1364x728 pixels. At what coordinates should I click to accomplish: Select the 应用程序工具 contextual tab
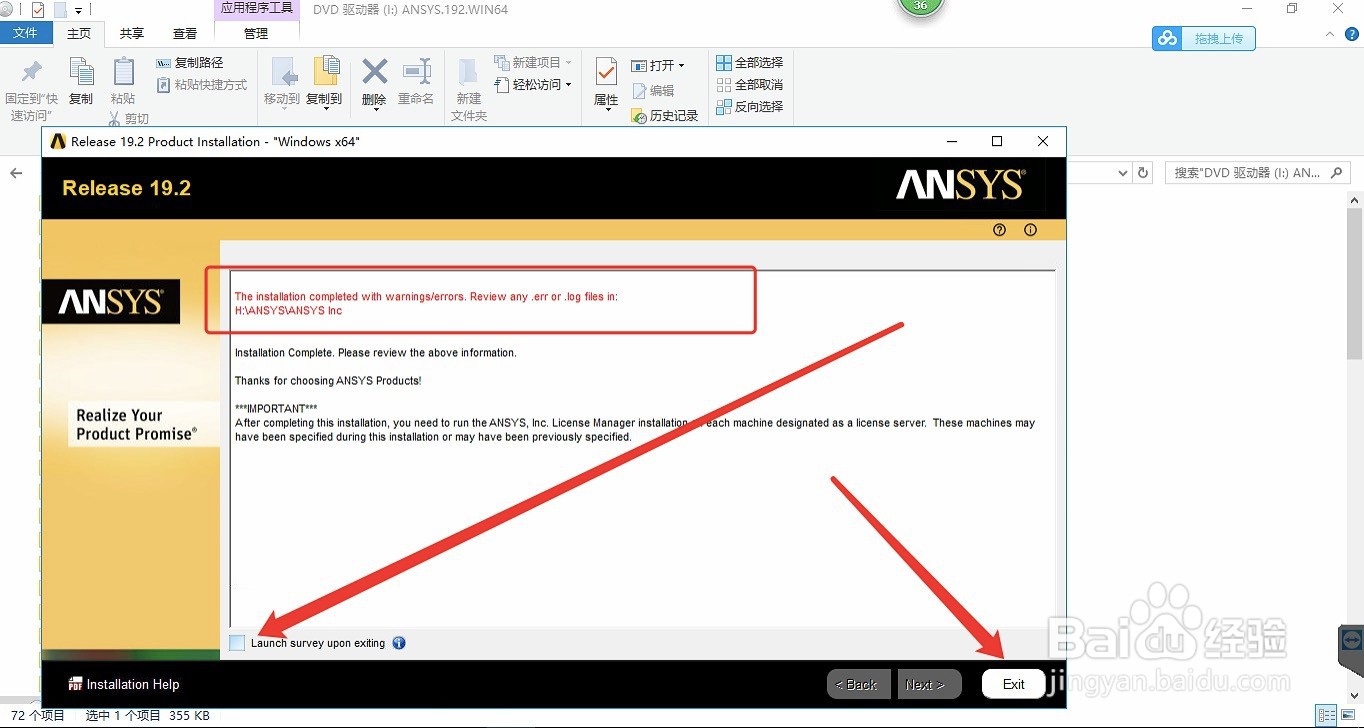(256, 8)
